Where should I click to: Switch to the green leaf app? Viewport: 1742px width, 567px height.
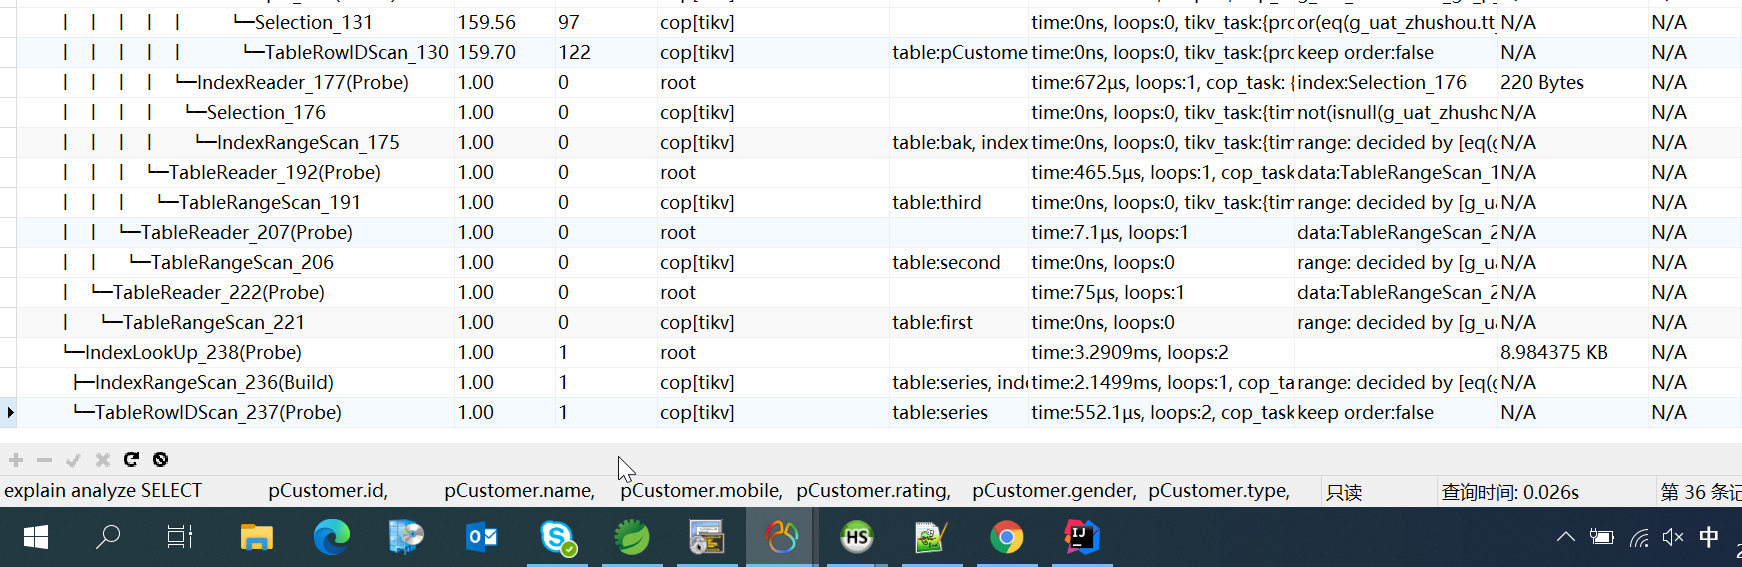pyautogui.click(x=632, y=538)
